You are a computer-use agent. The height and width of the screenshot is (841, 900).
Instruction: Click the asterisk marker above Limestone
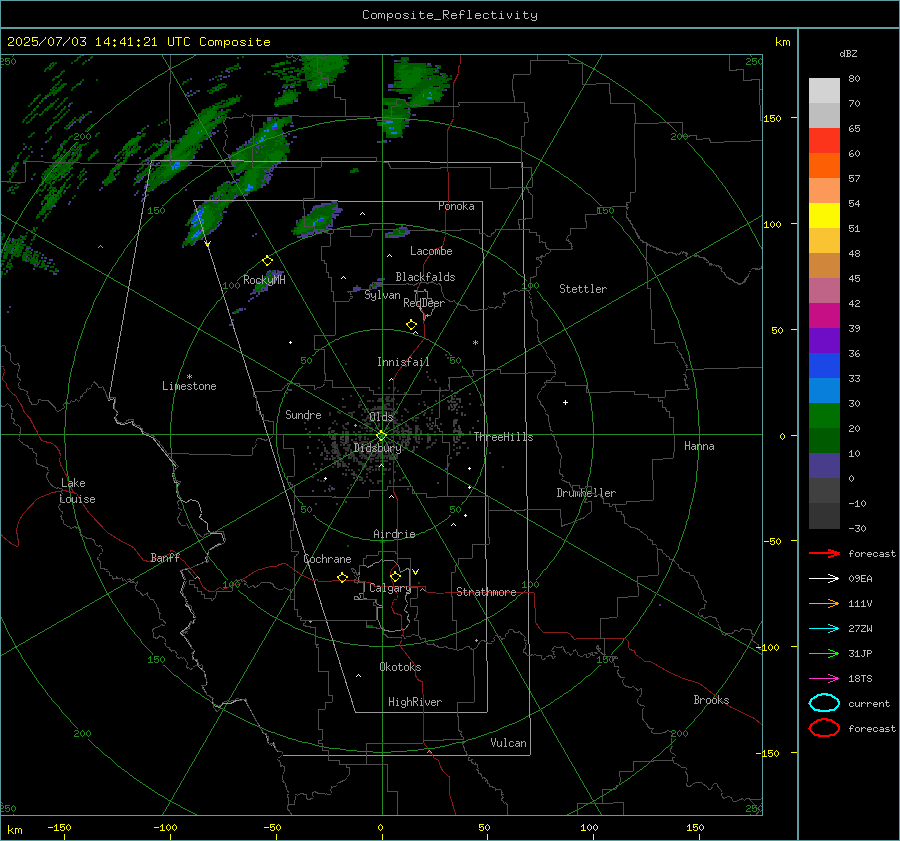(189, 377)
